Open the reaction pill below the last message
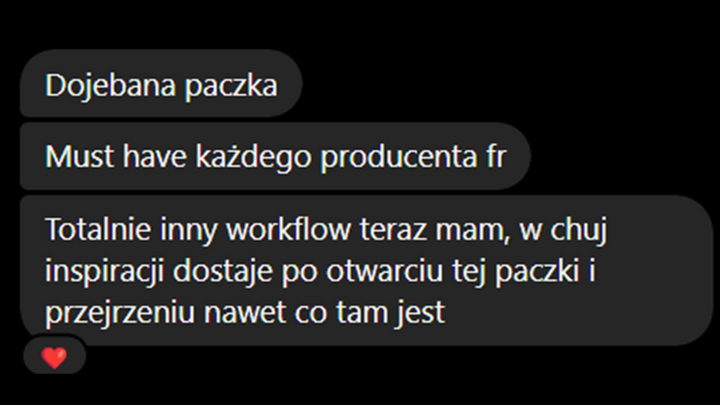 click(x=55, y=355)
